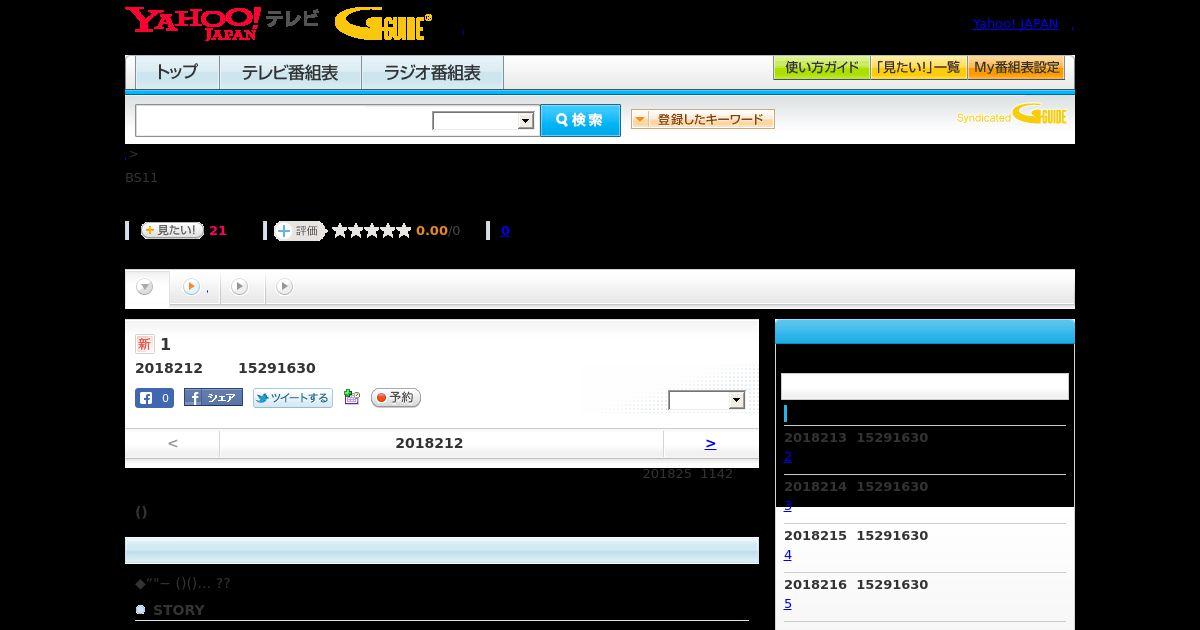Viewport: 1200px width, 630px height.
Task: Click the fourth gray arrow tab
Action: pyautogui.click(x=285, y=287)
